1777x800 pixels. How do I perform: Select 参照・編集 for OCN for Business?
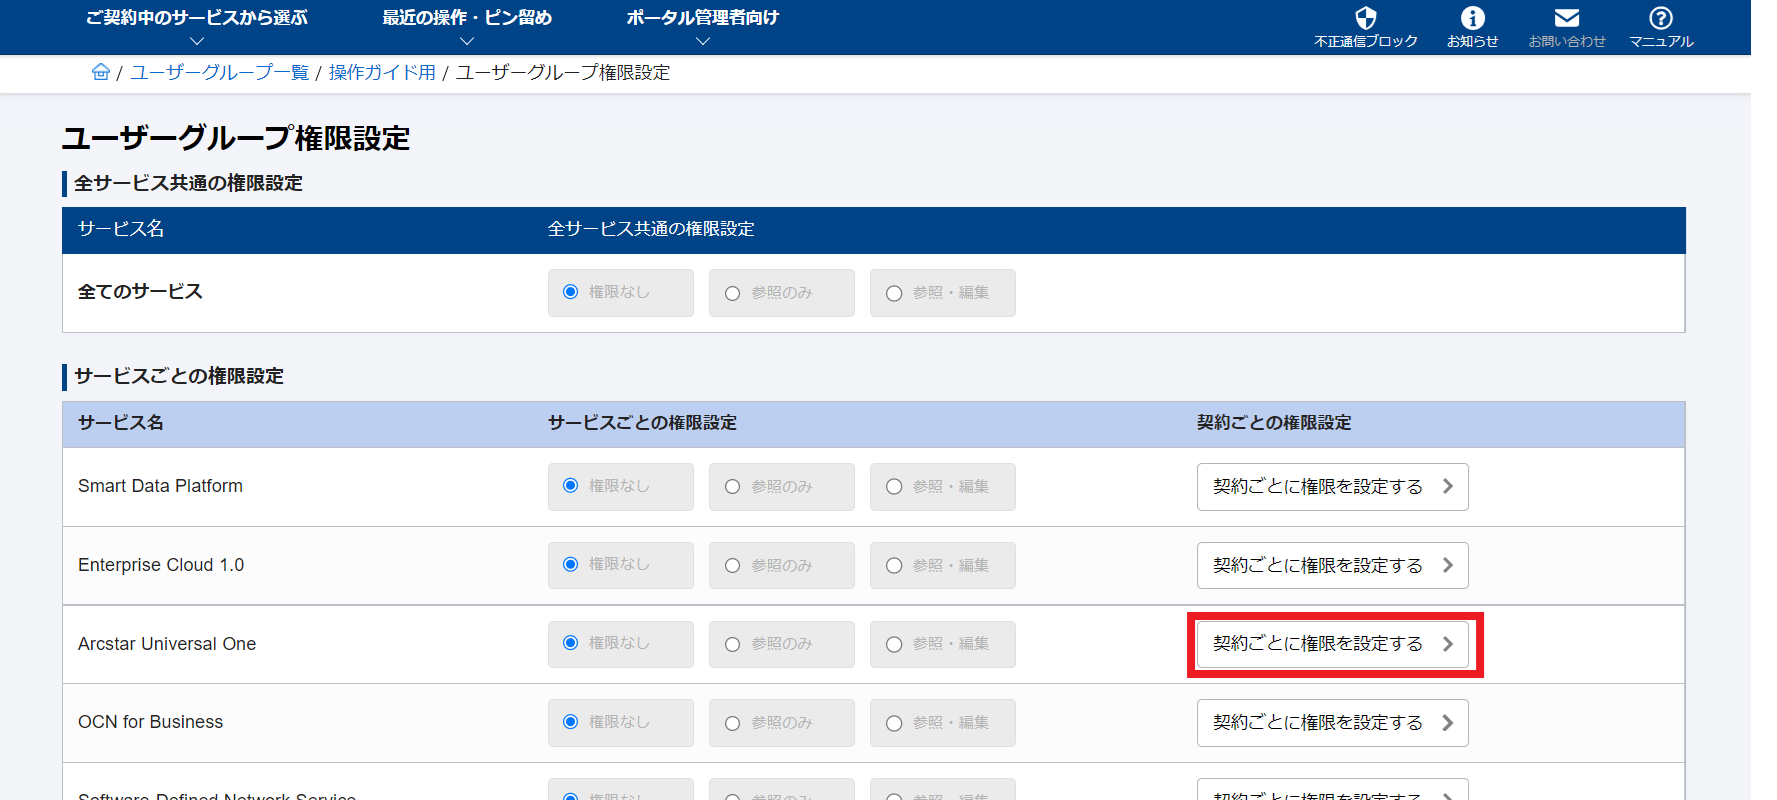[943, 723]
